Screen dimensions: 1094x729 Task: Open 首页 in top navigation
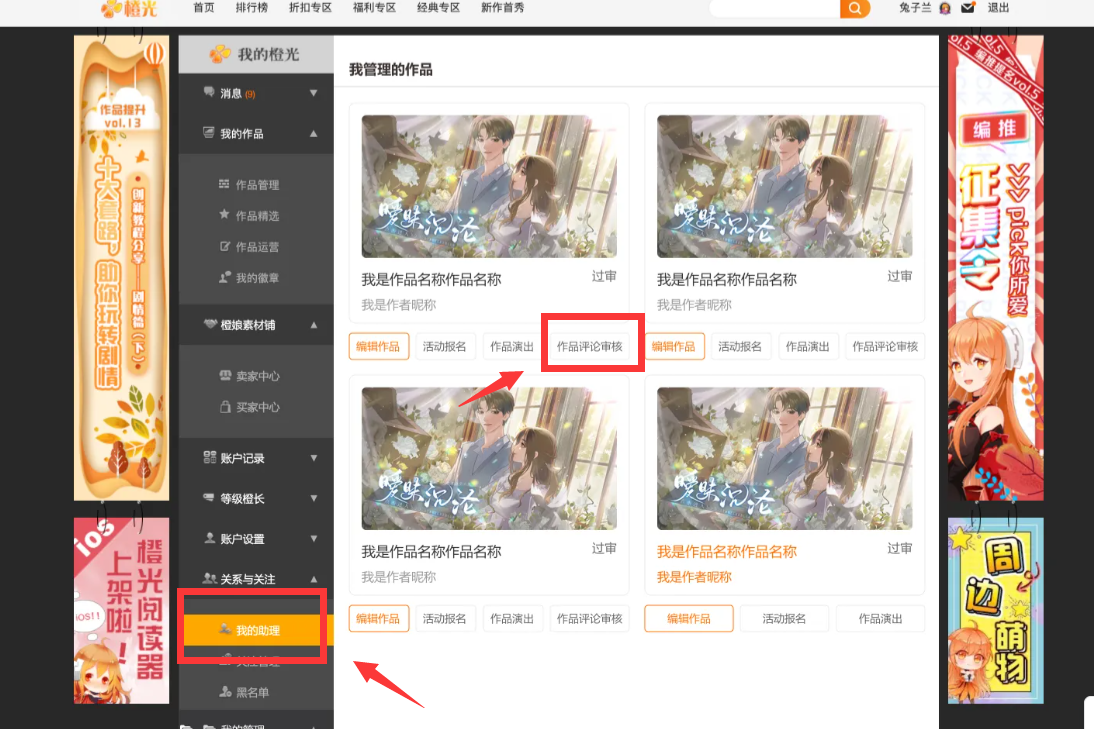[204, 8]
